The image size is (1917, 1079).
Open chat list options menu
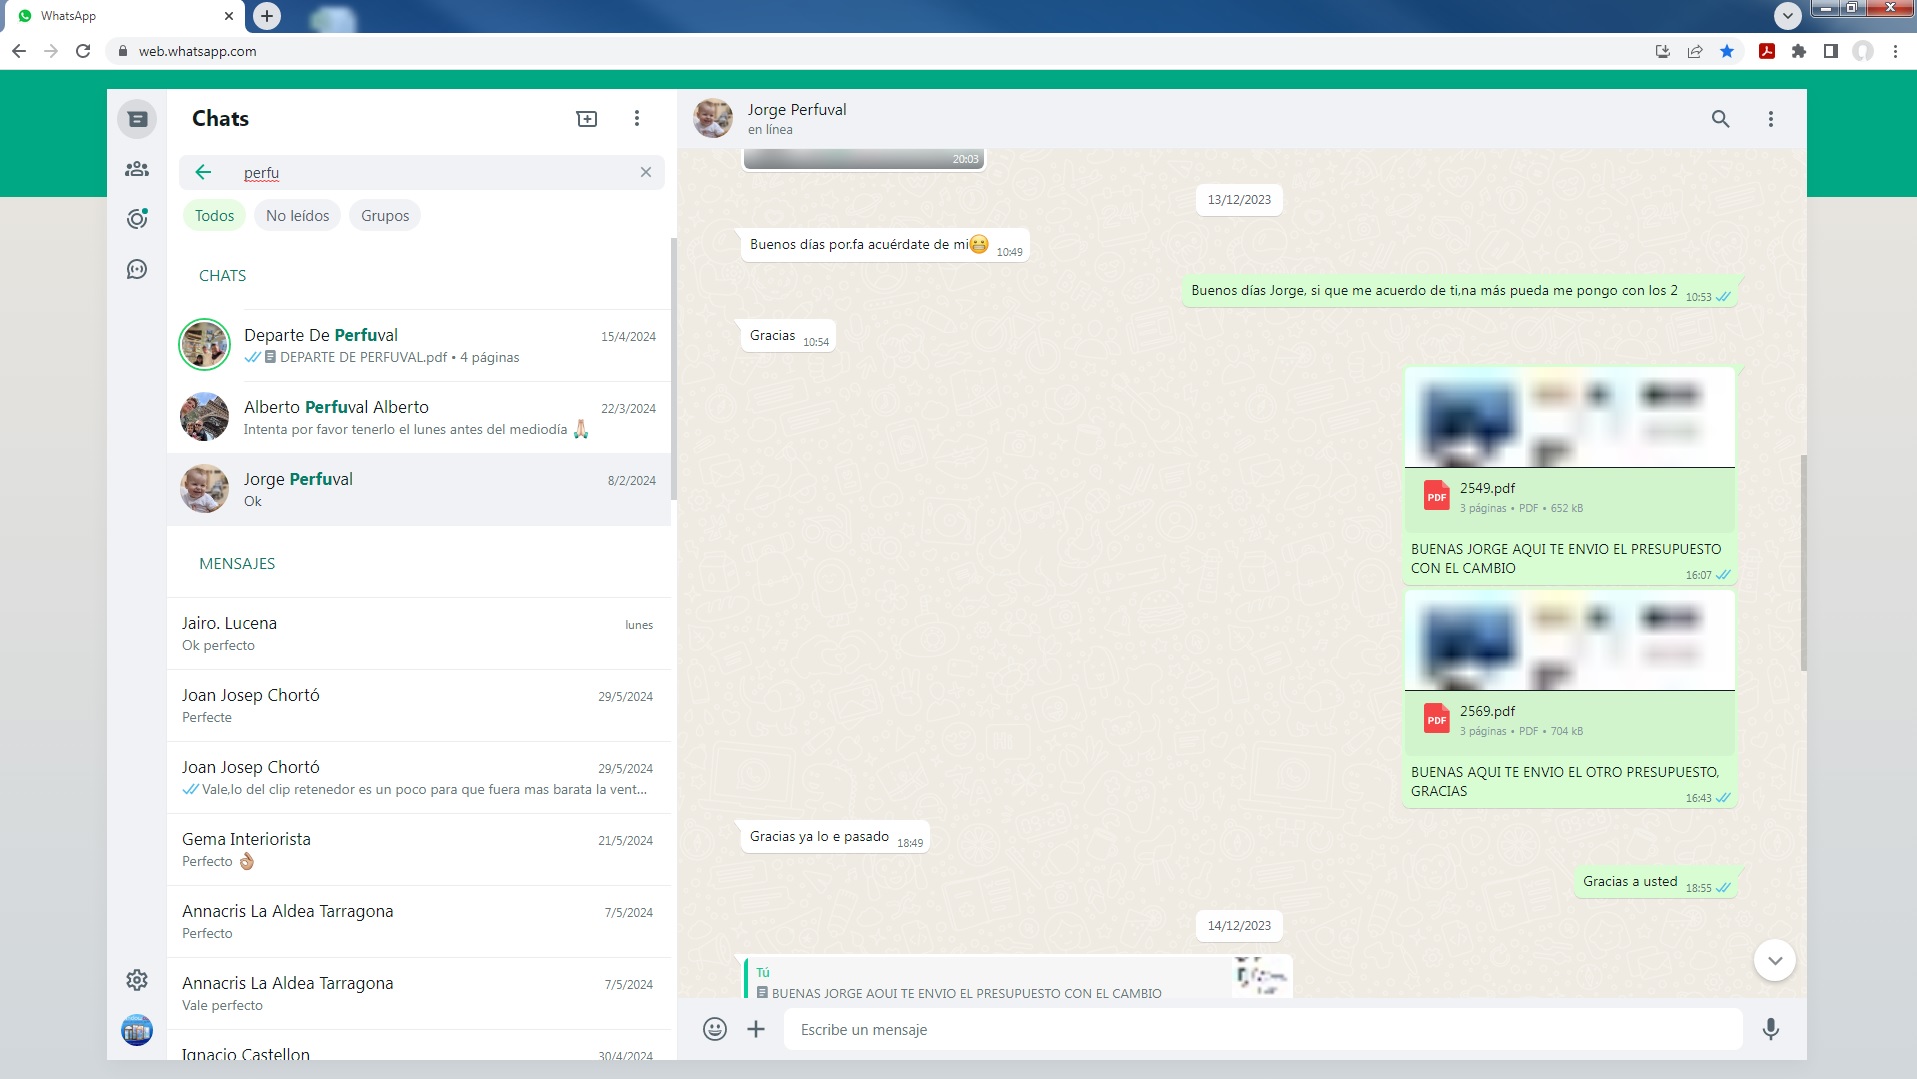point(637,119)
